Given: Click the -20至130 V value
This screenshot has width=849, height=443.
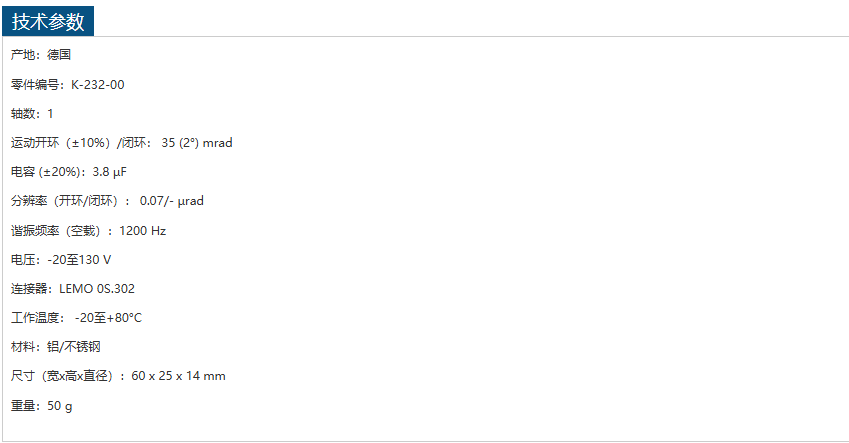Looking at the screenshot, I should (79, 260).
